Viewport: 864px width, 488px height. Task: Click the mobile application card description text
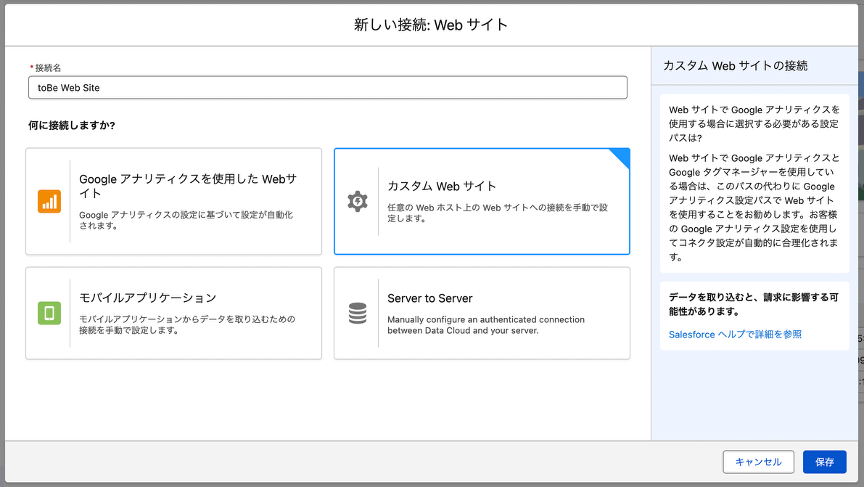click(x=185, y=324)
